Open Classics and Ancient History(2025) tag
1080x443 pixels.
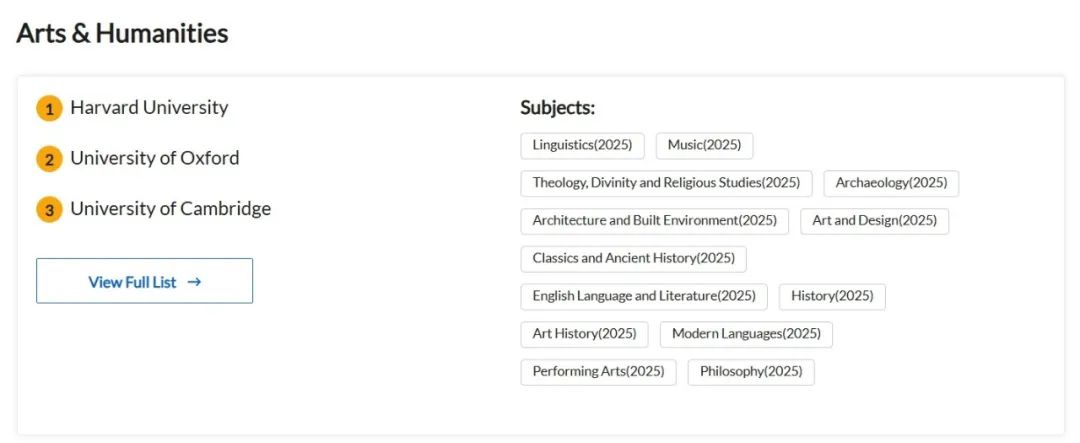pyautogui.click(x=634, y=259)
